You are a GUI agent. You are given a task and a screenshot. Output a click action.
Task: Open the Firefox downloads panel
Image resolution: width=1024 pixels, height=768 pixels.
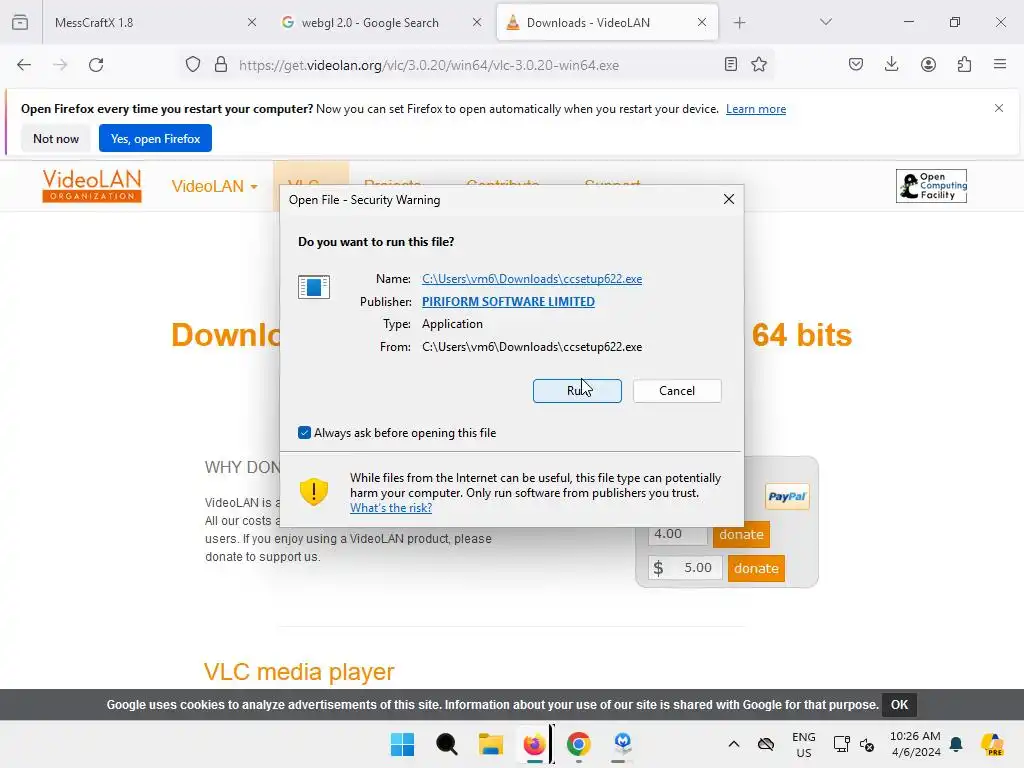click(891, 64)
